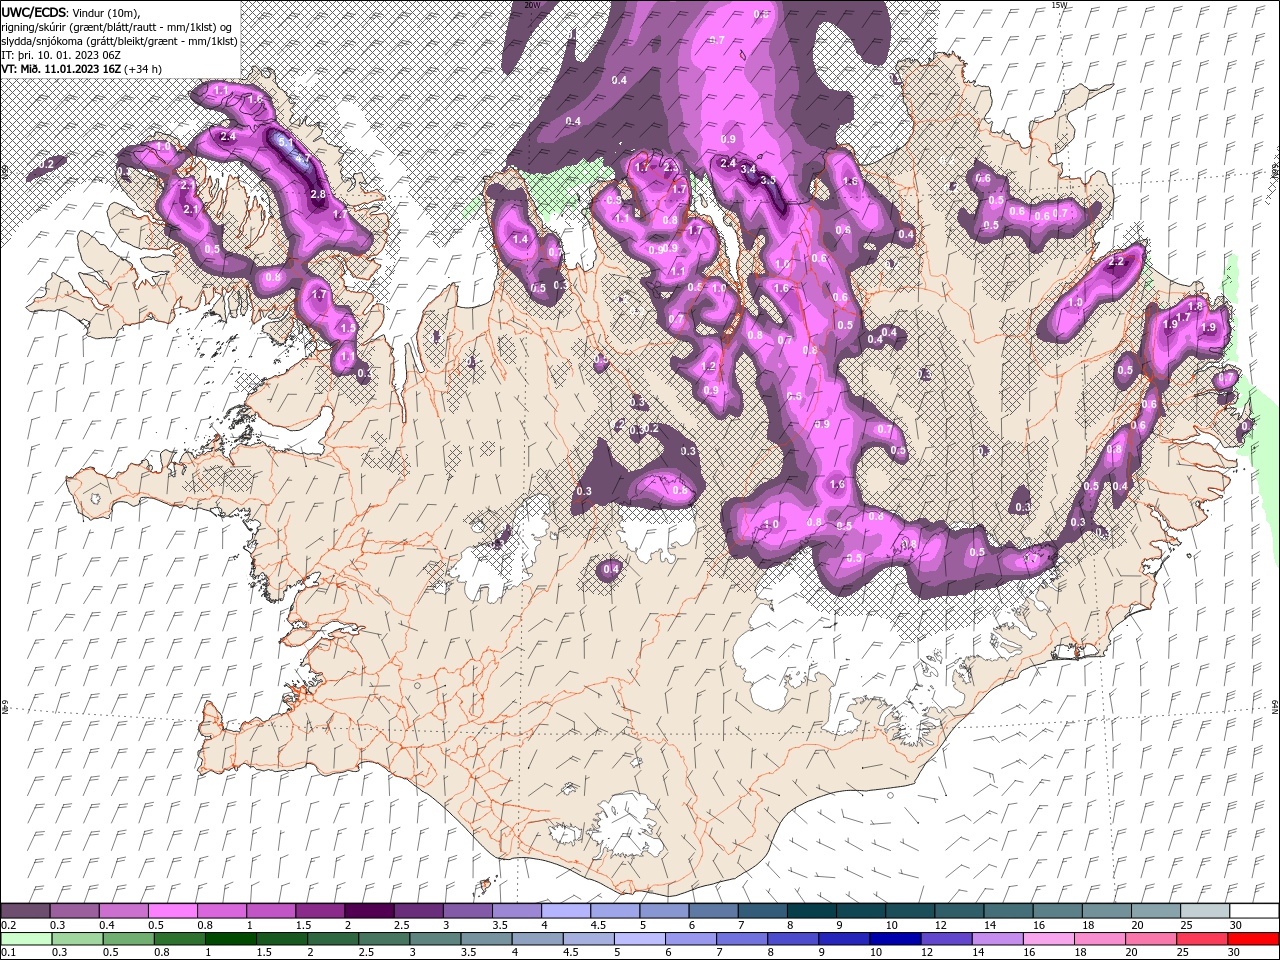Select the light lavender 4–4.5 snow legend swatch
1280x960 pixels.
[566, 911]
